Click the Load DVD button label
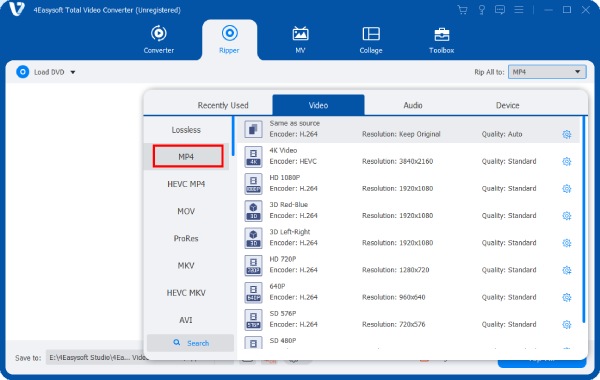Screen dimensions: 600x380 (x=49, y=72)
